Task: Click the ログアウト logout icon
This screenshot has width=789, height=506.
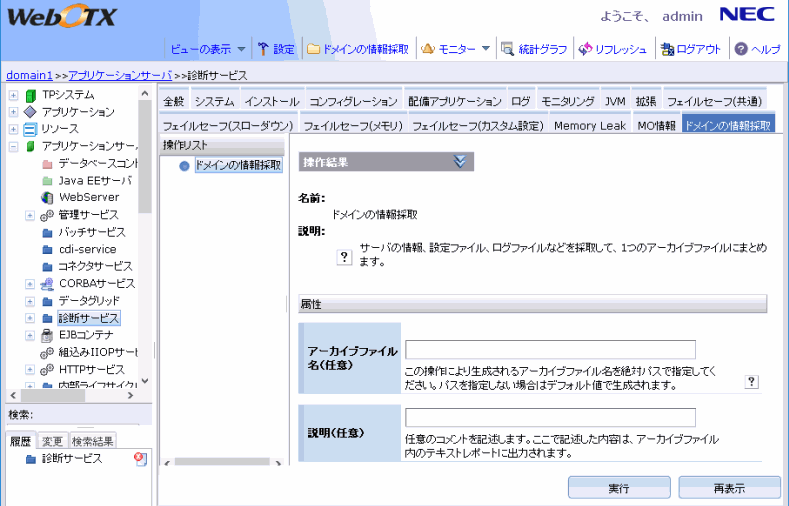Action: click(x=667, y=49)
